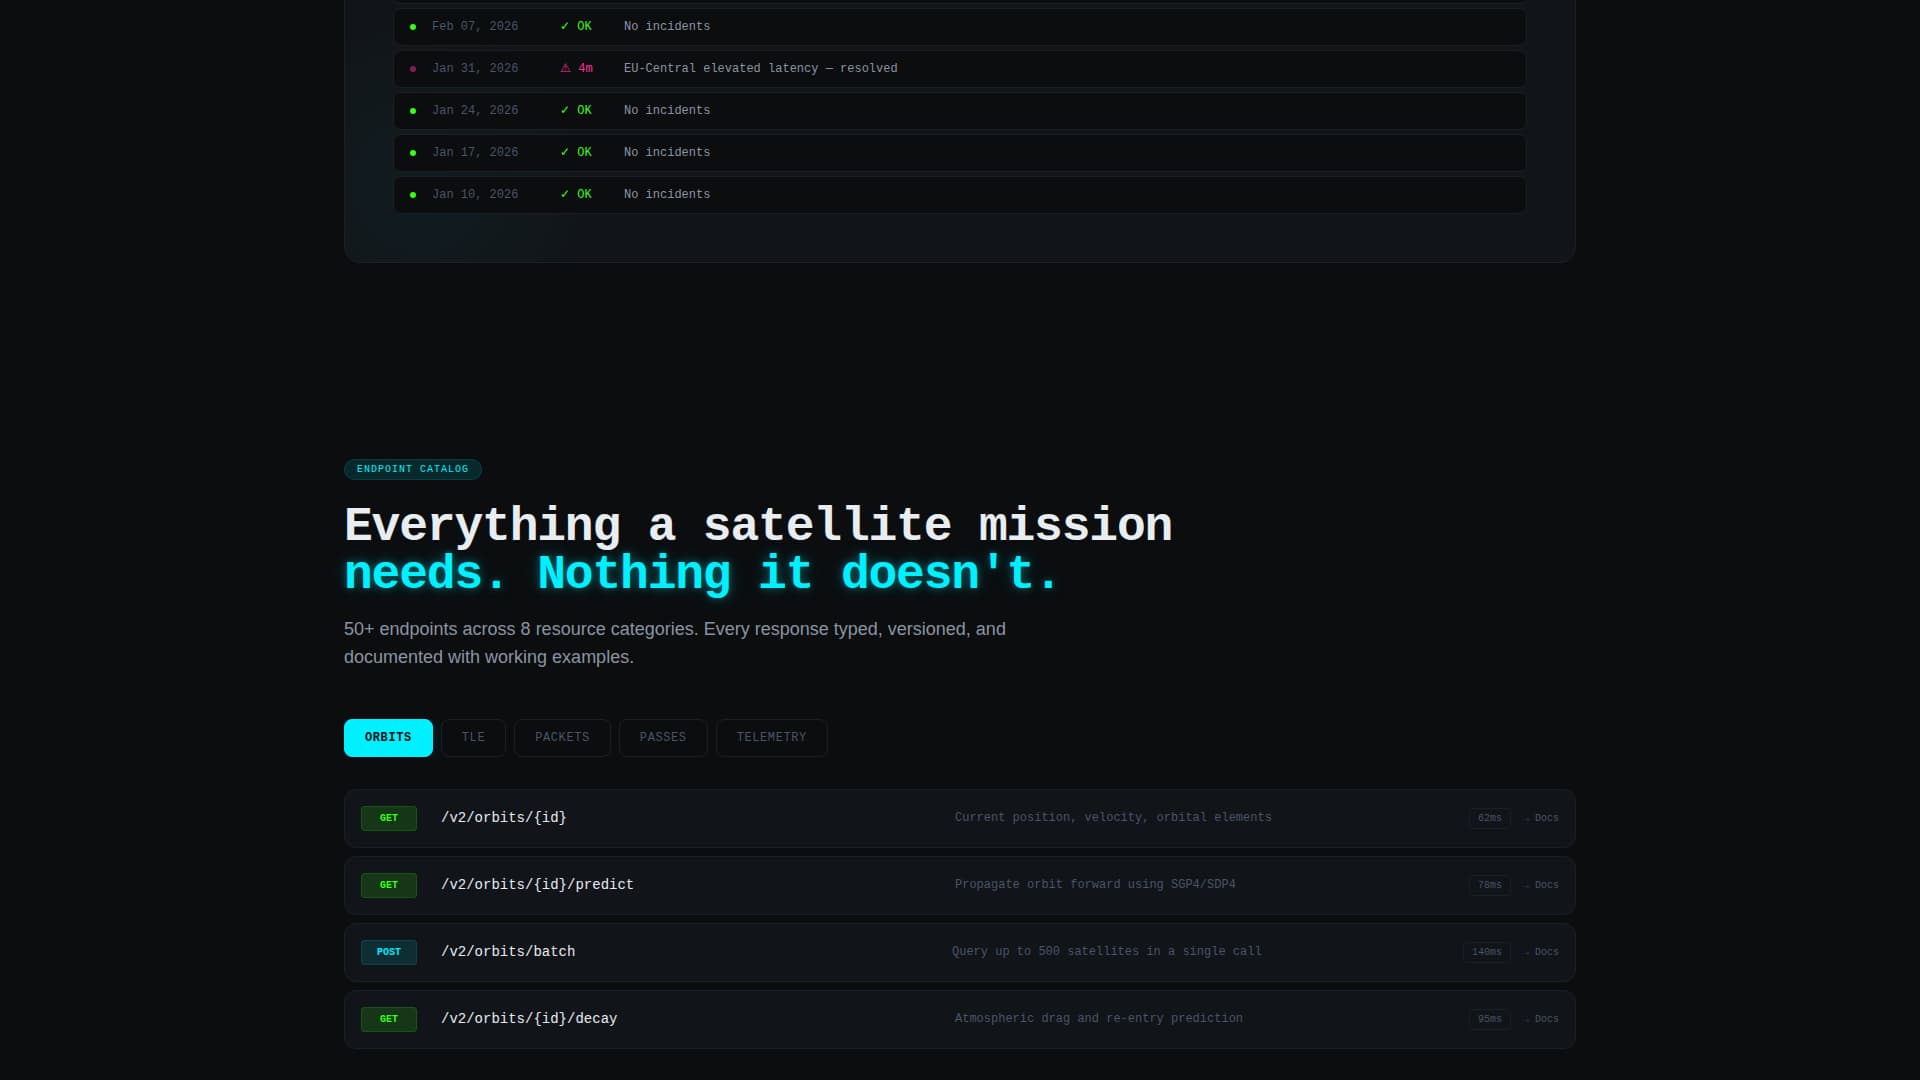
Task: Open Docs link for /v2/orbits/batch
Action: click(x=1541, y=952)
